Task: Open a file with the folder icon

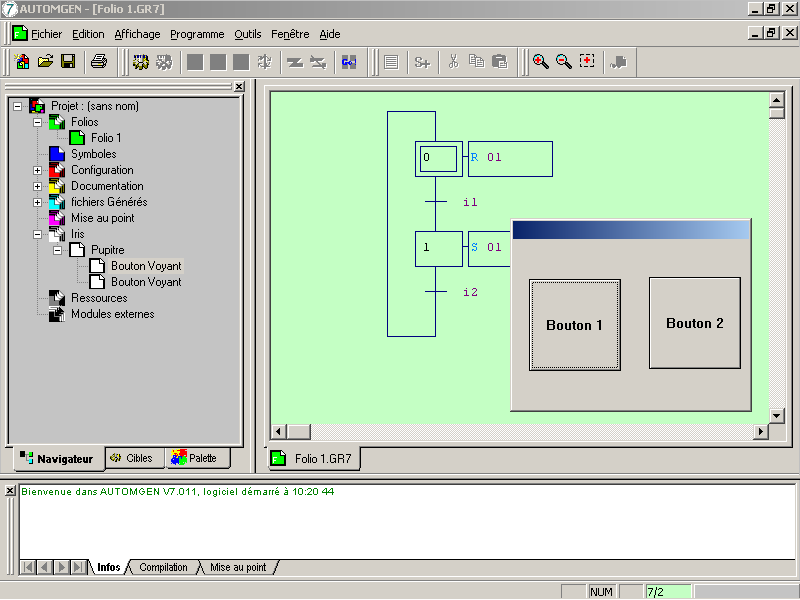Action: pos(45,62)
